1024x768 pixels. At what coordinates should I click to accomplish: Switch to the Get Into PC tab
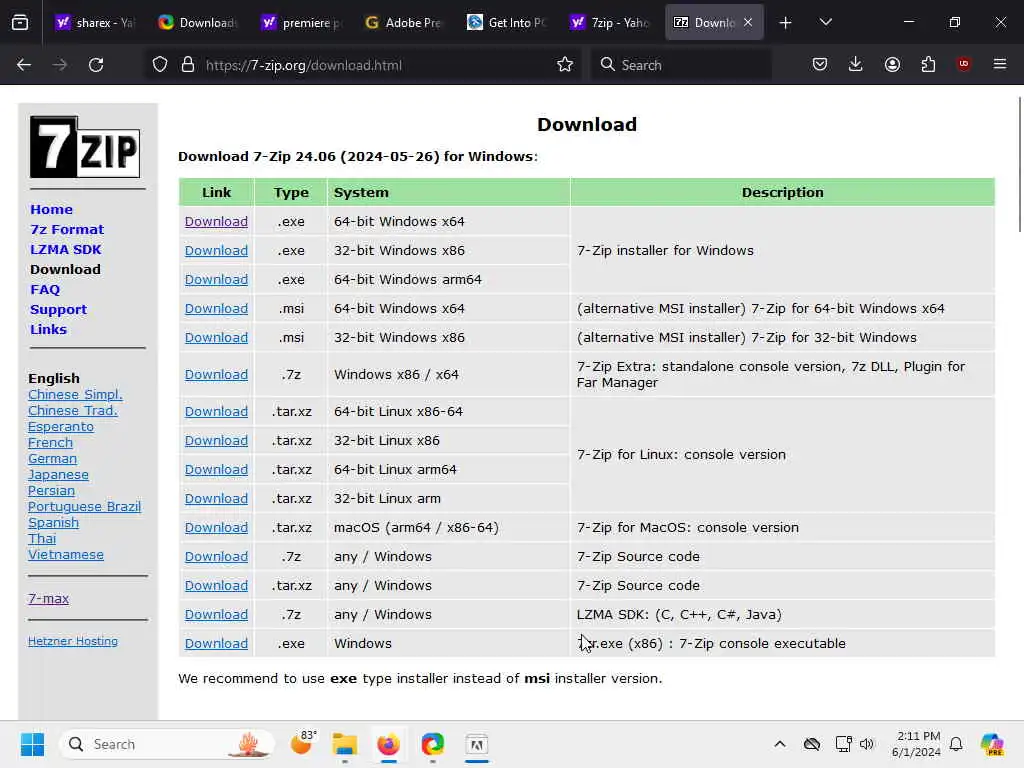pyautogui.click(x=508, y=23)
